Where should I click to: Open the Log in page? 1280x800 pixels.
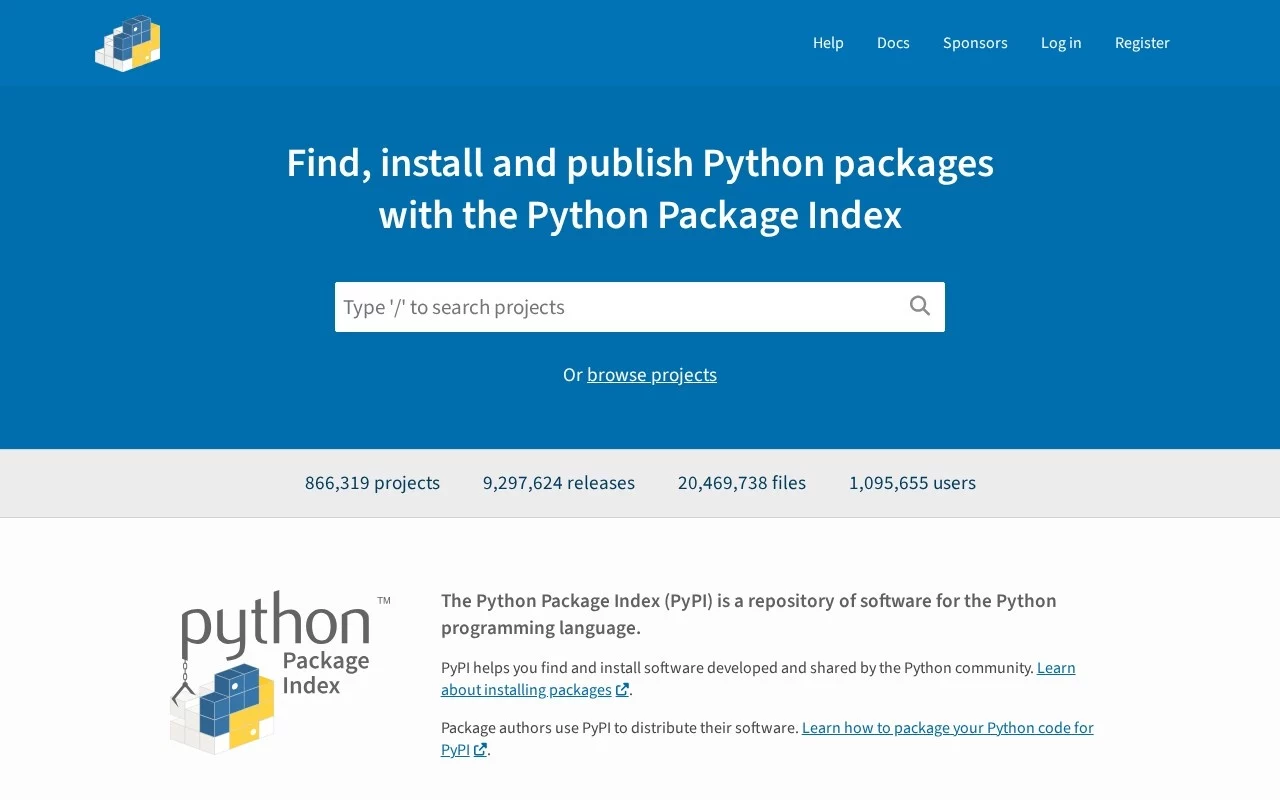1061,43
